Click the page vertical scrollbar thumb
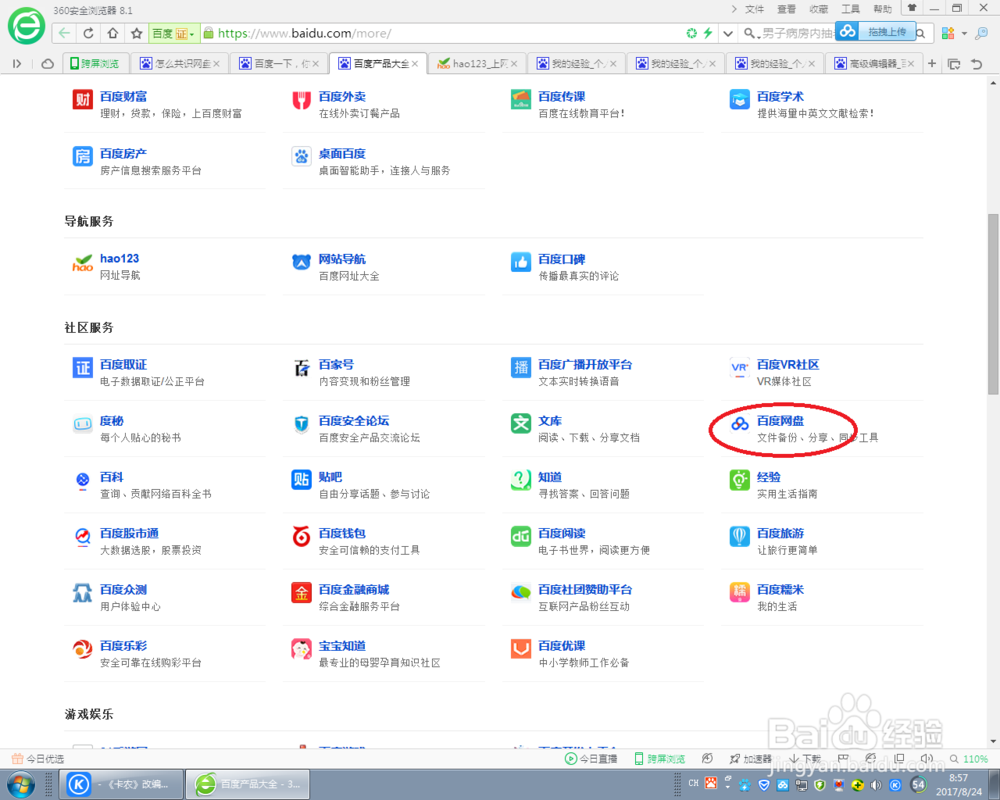Screen dimensions: 1000x800 click(x=992, y=304)
